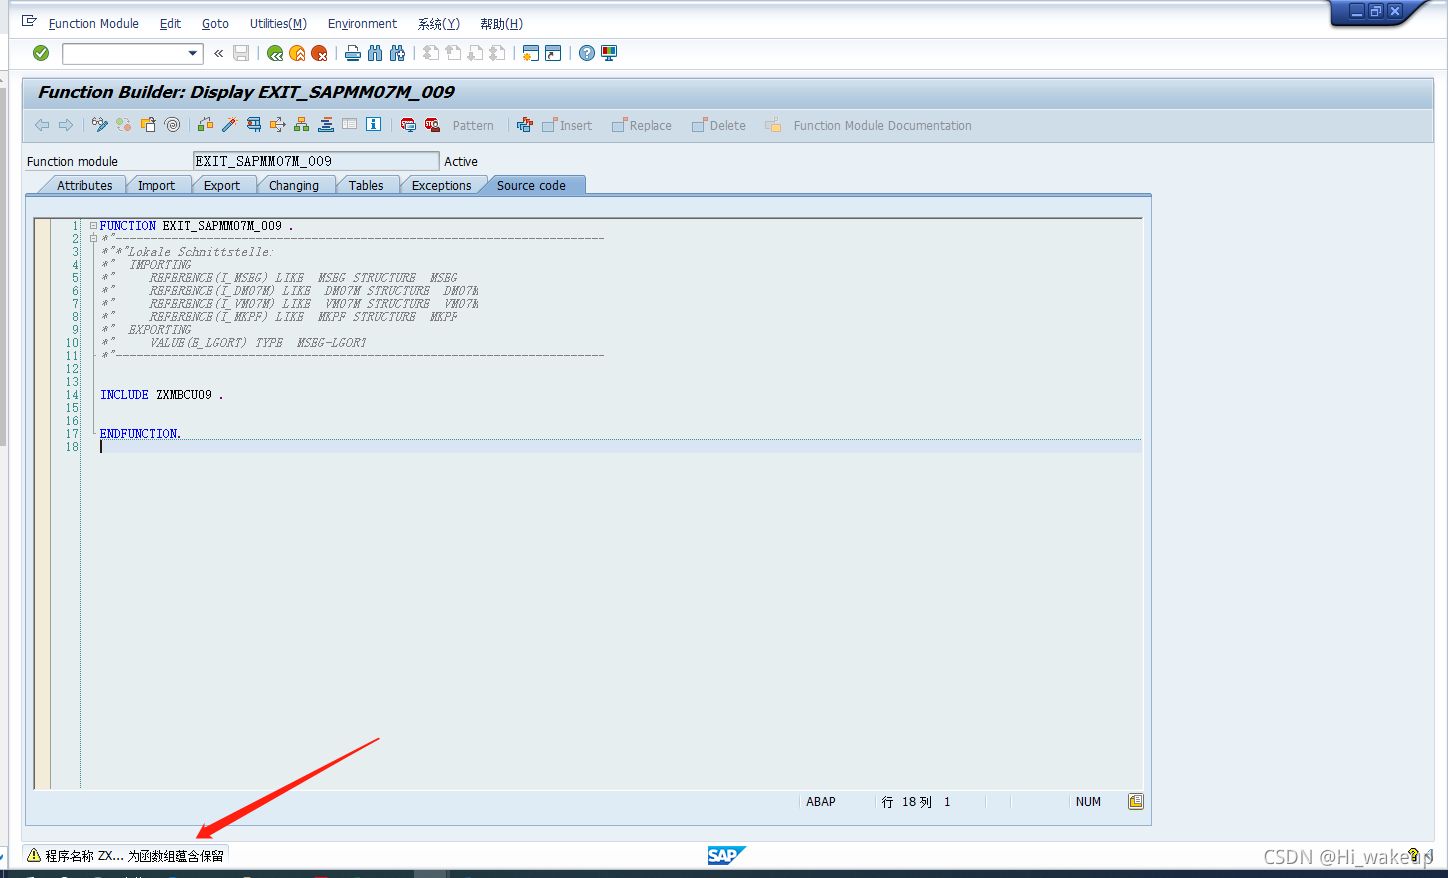Collapse the comment block on line 2
The height and width of the screenshot is (878, 1448).
point(93,239)
